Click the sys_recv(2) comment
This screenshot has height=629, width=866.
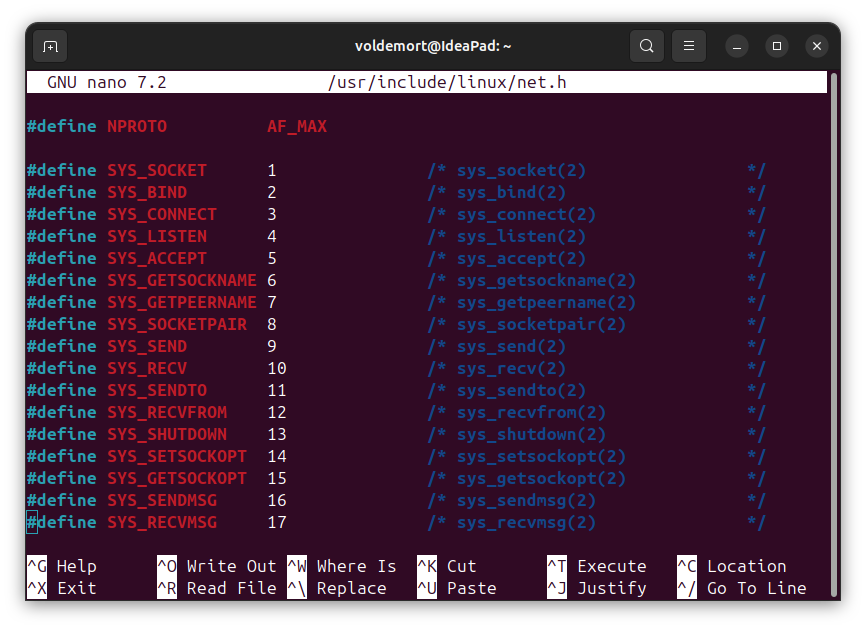coord(511,368)
